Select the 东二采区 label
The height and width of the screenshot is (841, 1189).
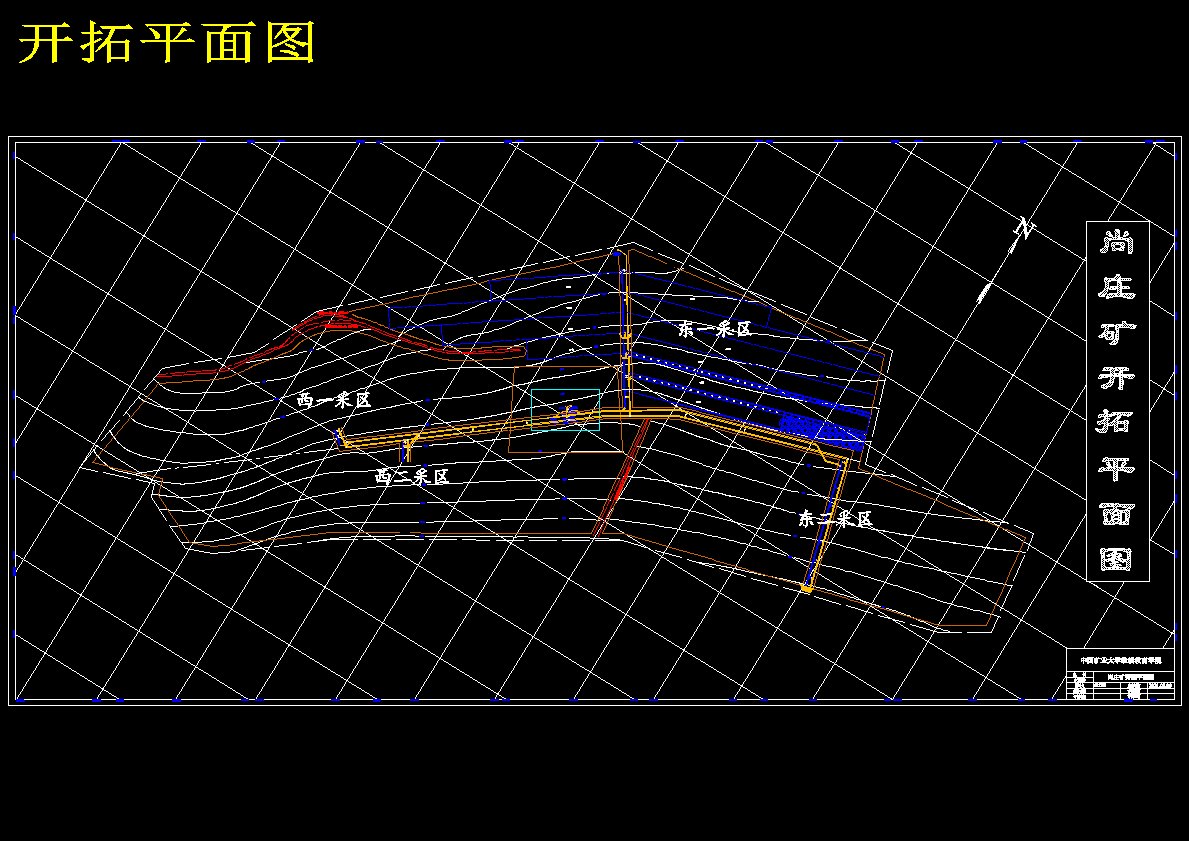[x=835, y=519]
